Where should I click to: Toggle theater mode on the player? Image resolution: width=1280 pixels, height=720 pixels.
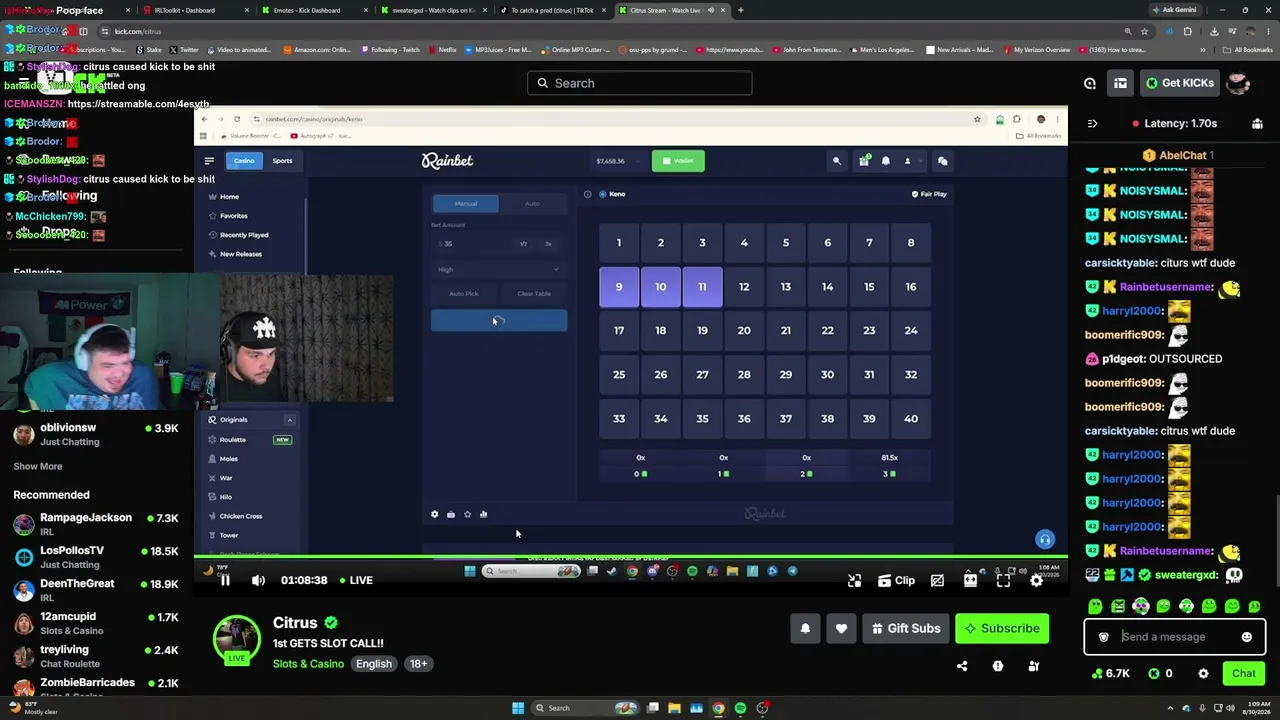pos(970,580)
